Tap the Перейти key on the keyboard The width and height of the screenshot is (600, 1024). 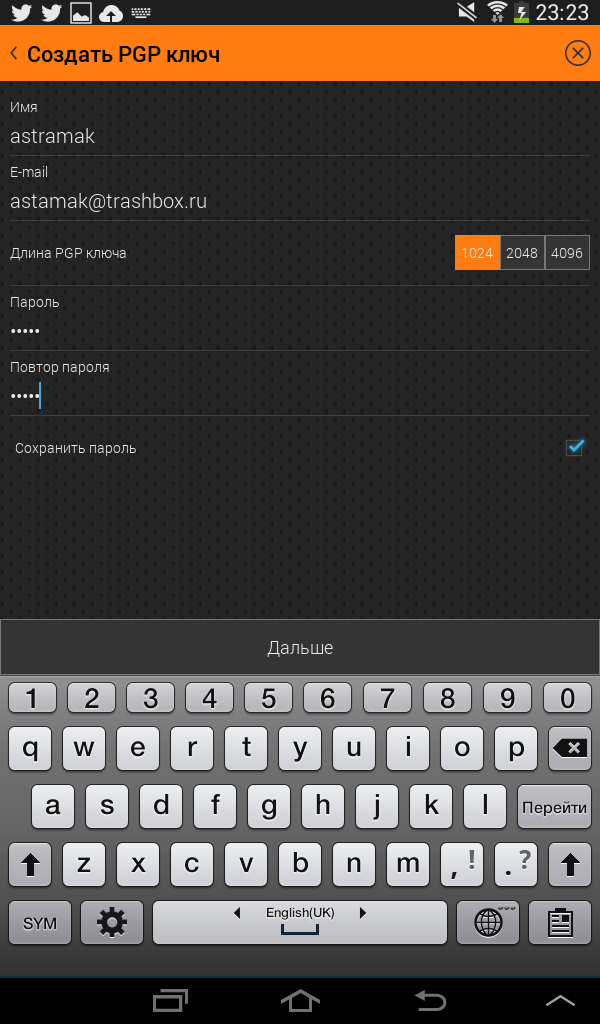click(554, 807)
